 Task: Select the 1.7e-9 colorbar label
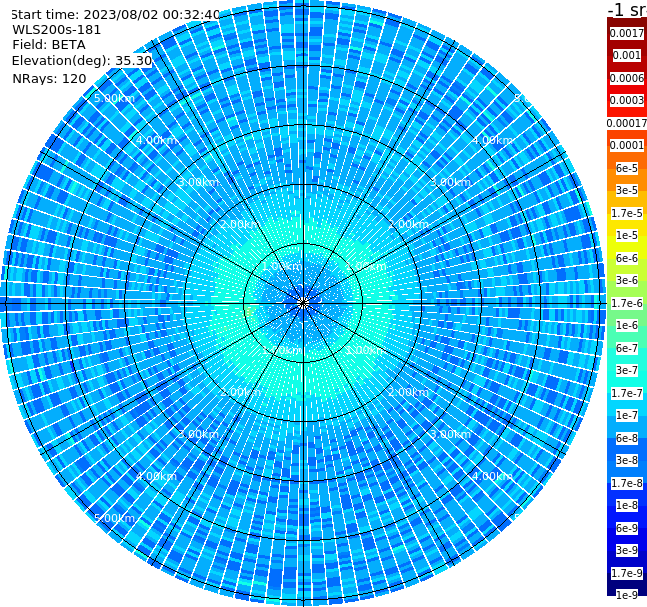tap(627, 573)
